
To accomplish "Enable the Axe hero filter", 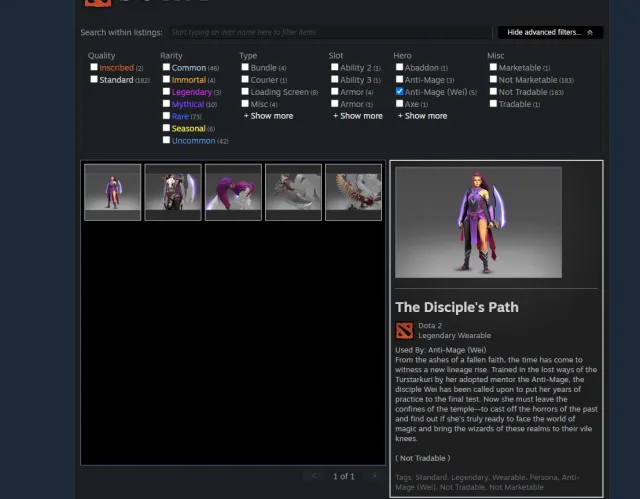I will pos(400,104).
